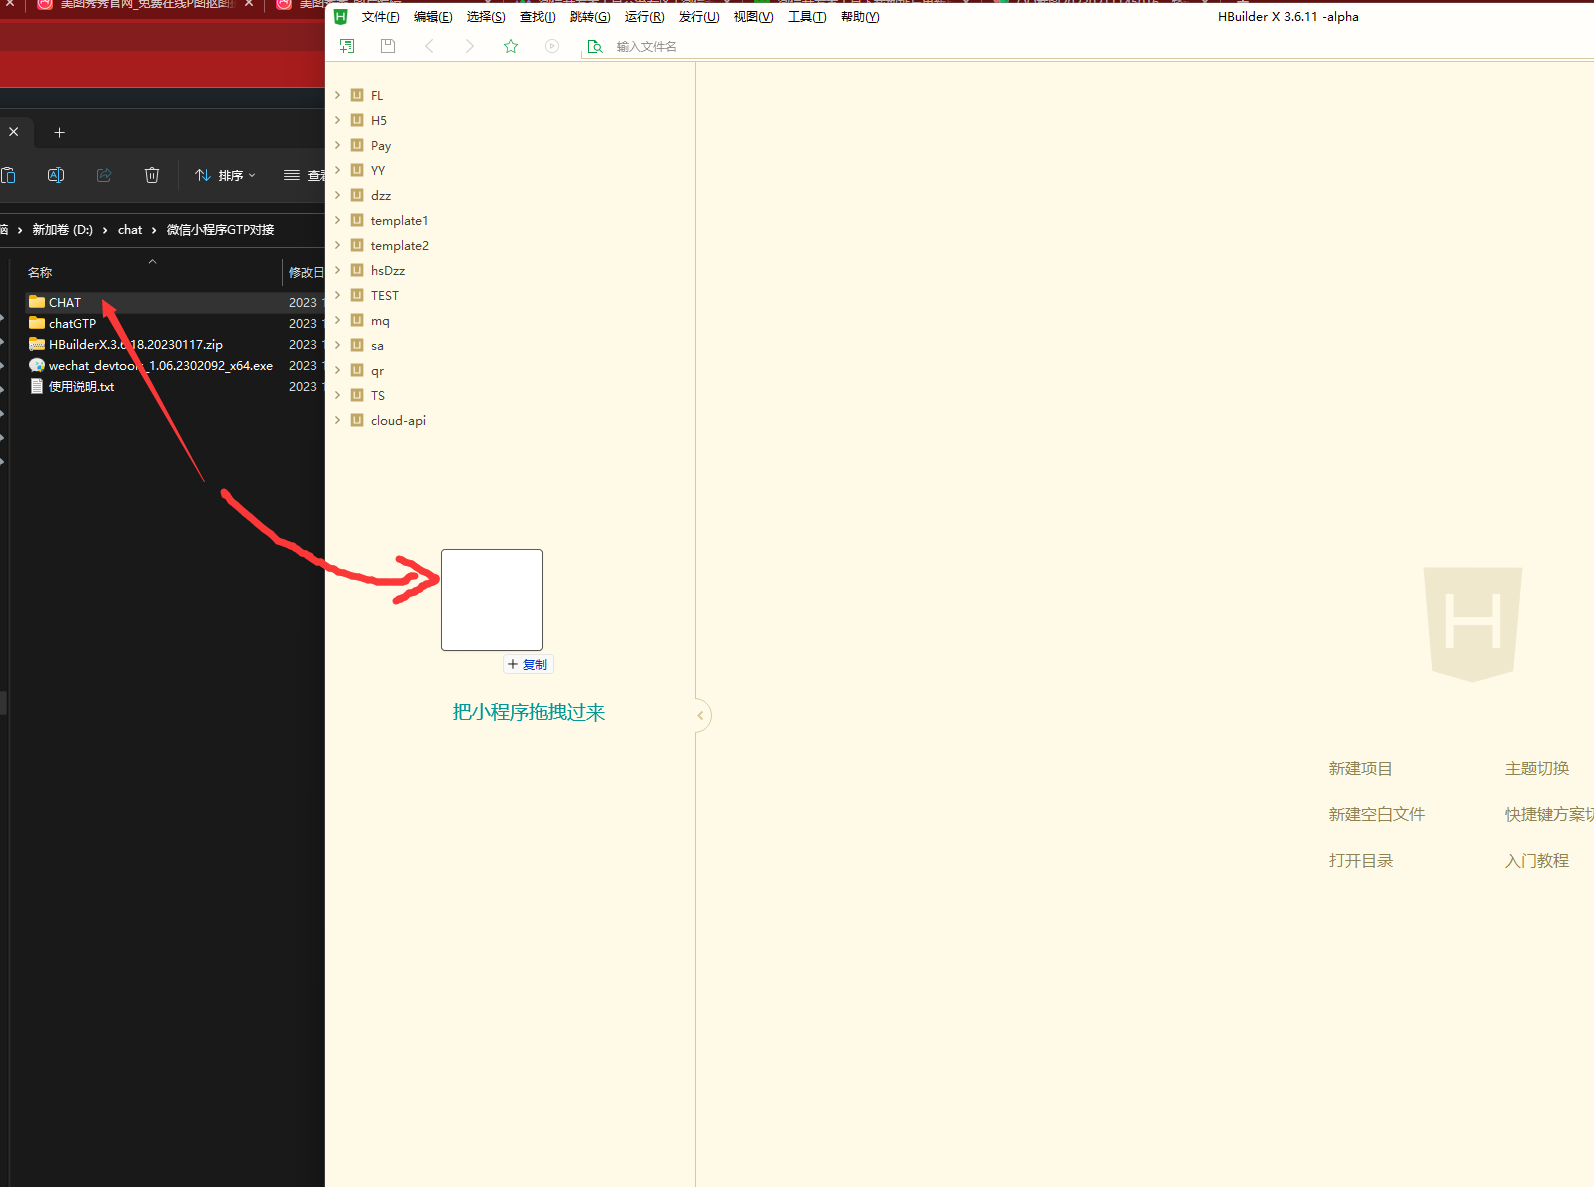This screenshot has height=1187, width=1594.
Task: Click the delete trash icon in File Explorer
Action: pos(152,175)
